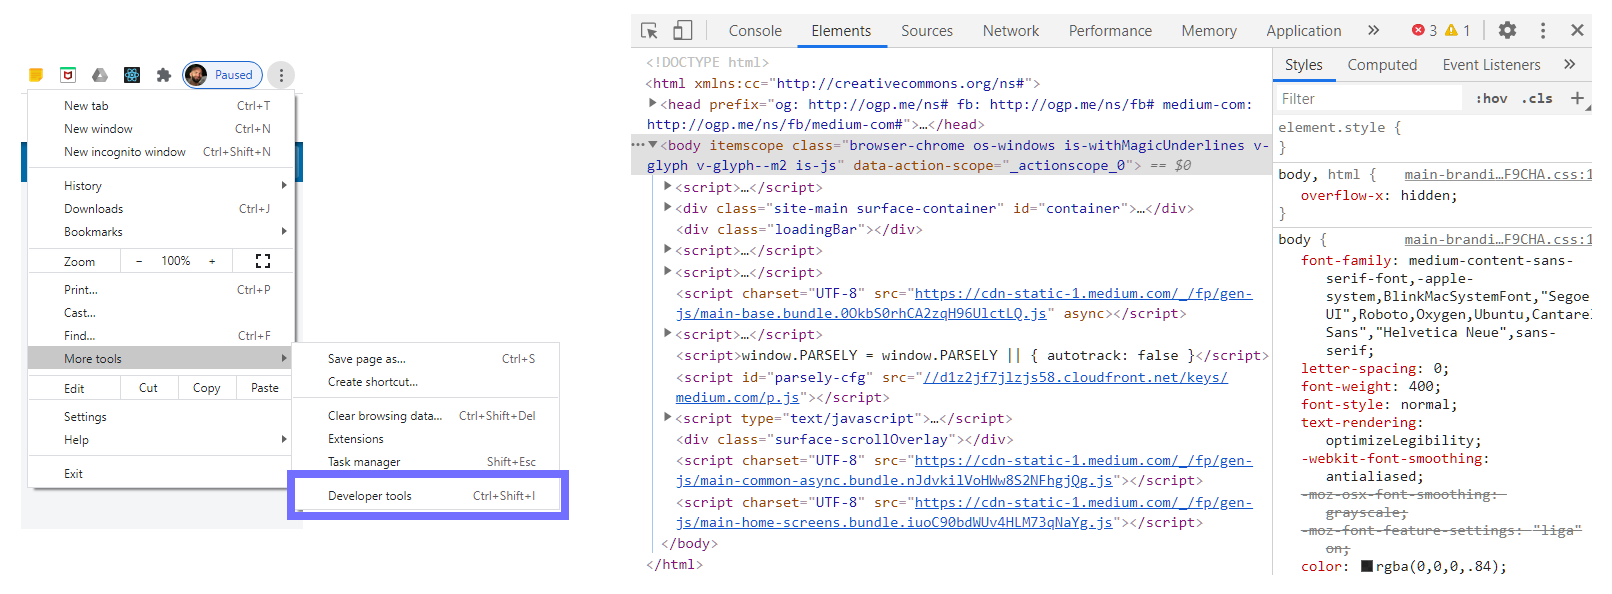Open Downloads from the menu
Screen dimensions: 1612x594
coord(161,209)
